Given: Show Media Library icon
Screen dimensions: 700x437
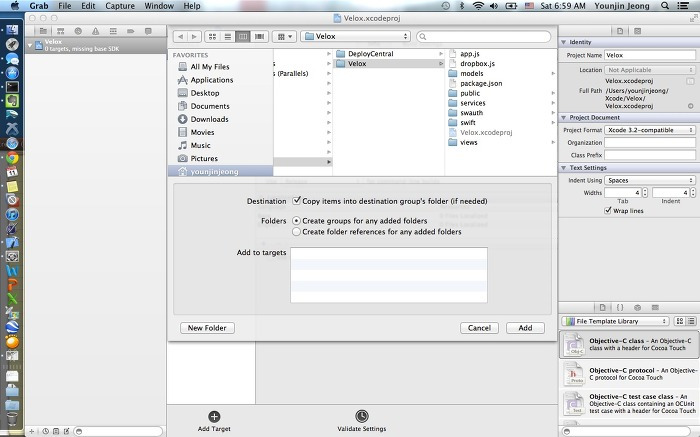Looking at the screenshot, I should pyautogui.click(x=655, y=308).
